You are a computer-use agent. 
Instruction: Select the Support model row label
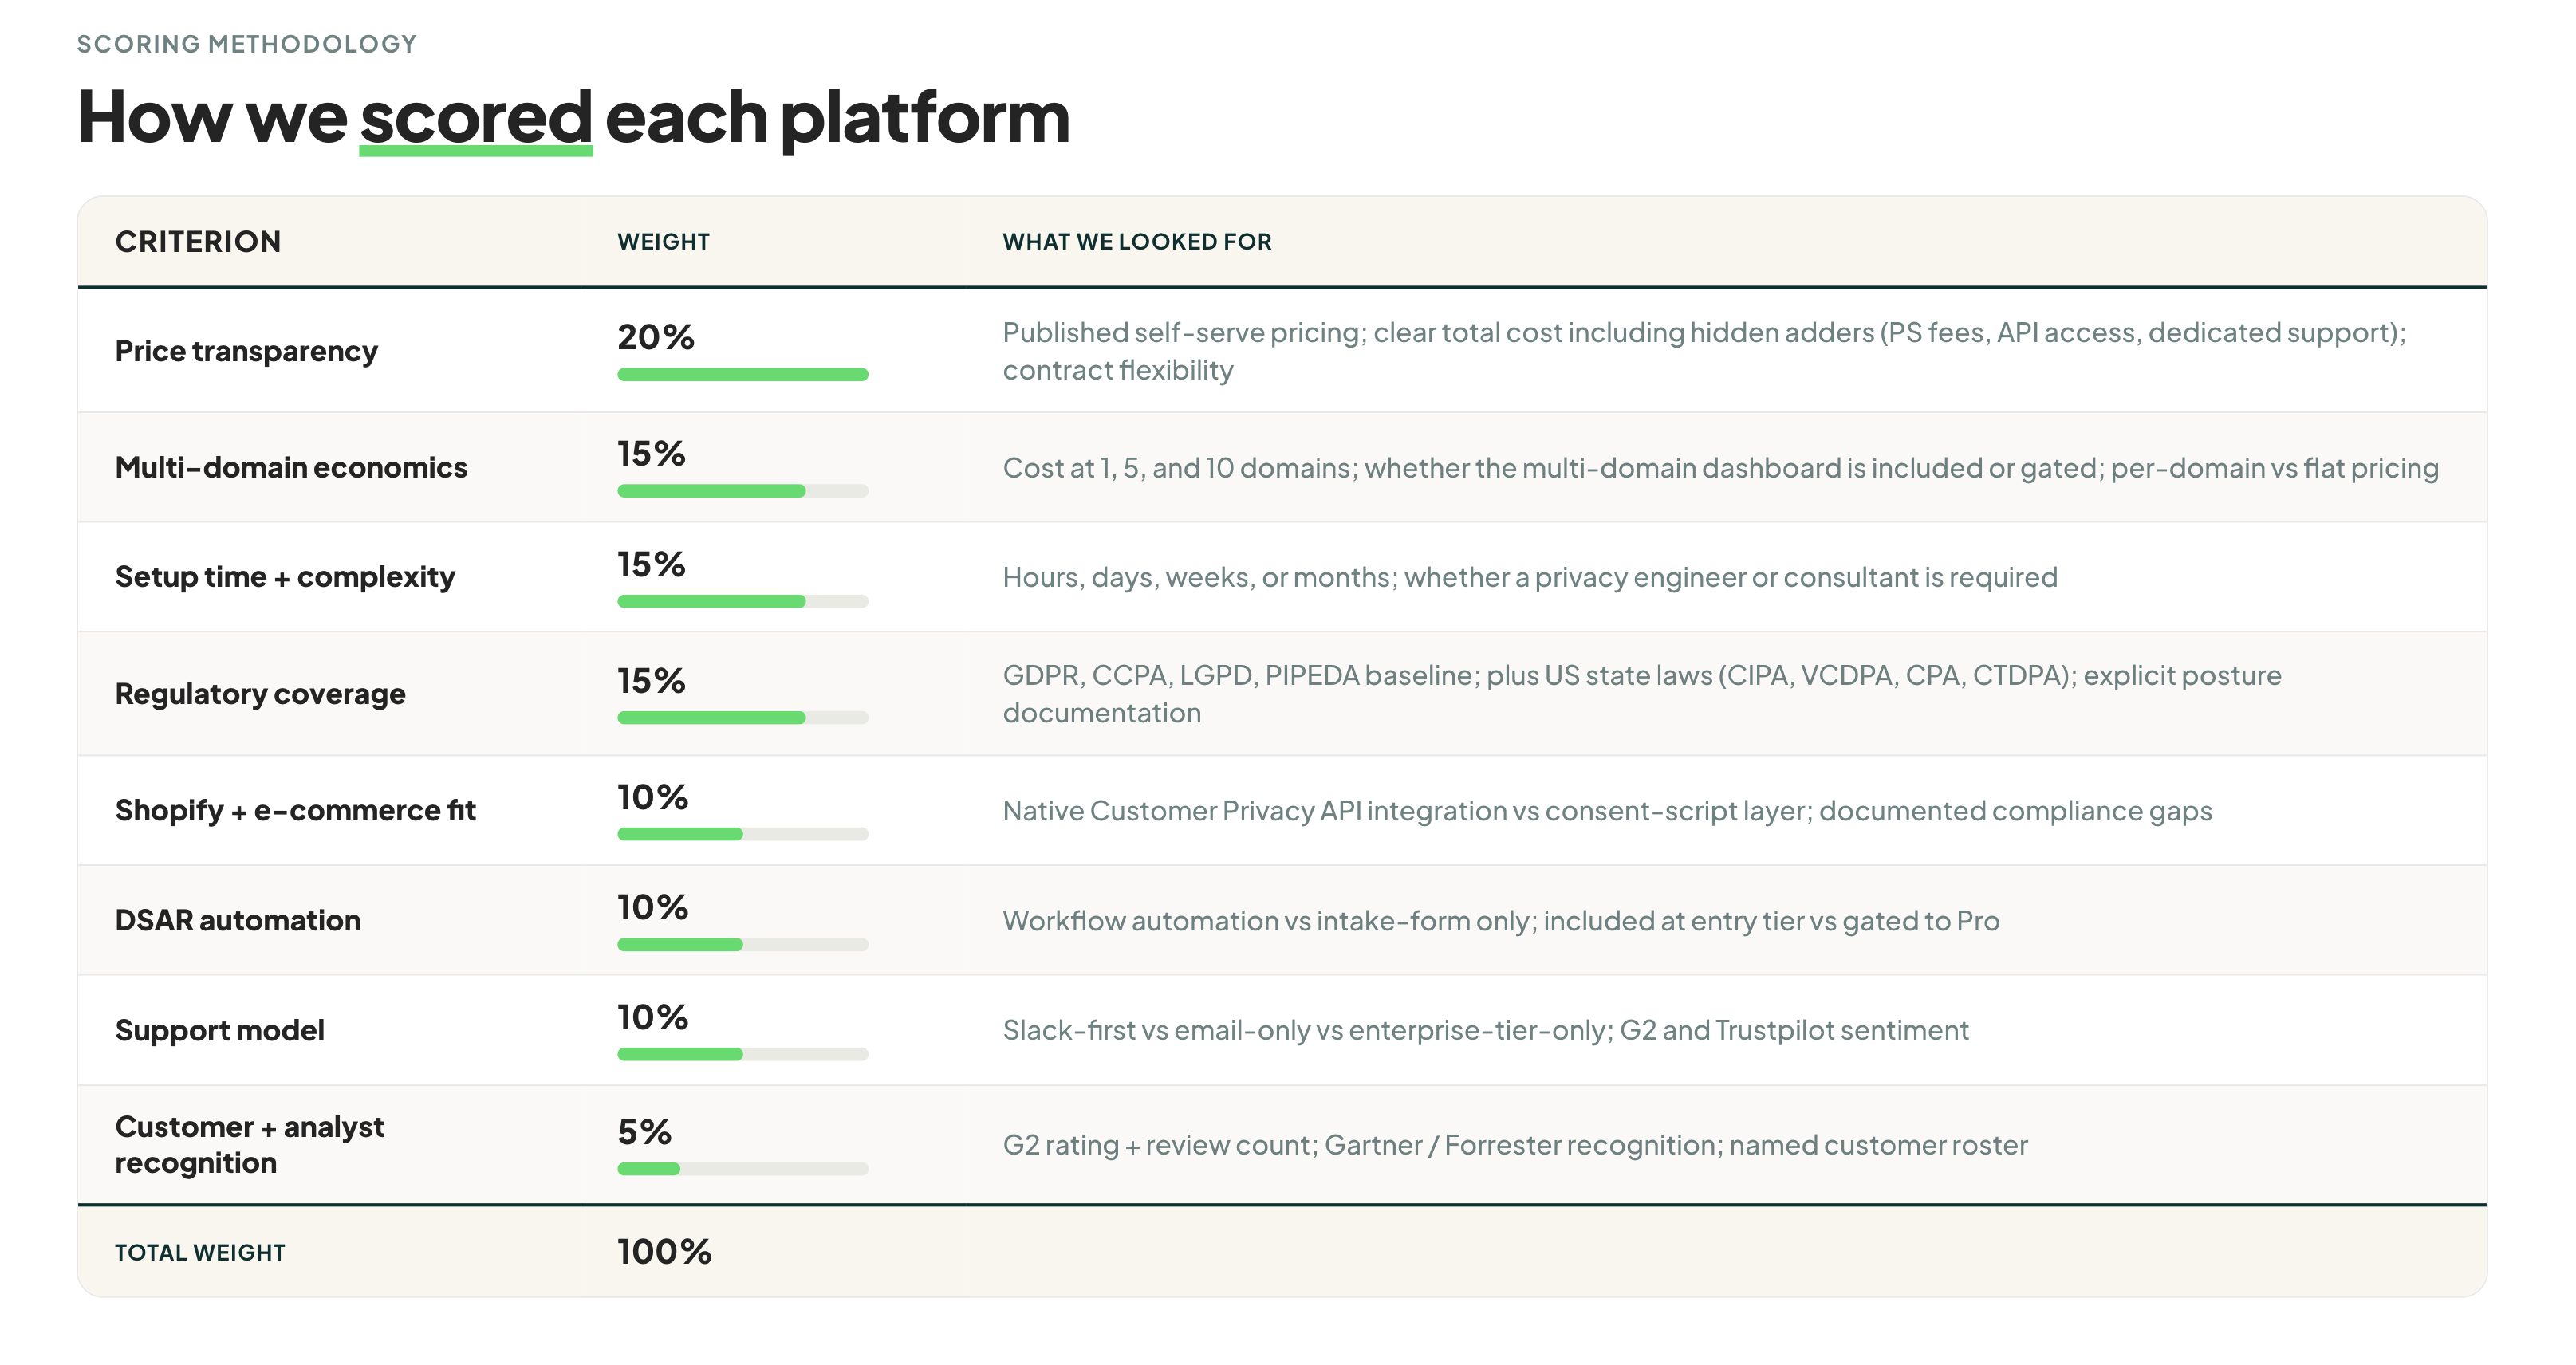click(220, 1030)
